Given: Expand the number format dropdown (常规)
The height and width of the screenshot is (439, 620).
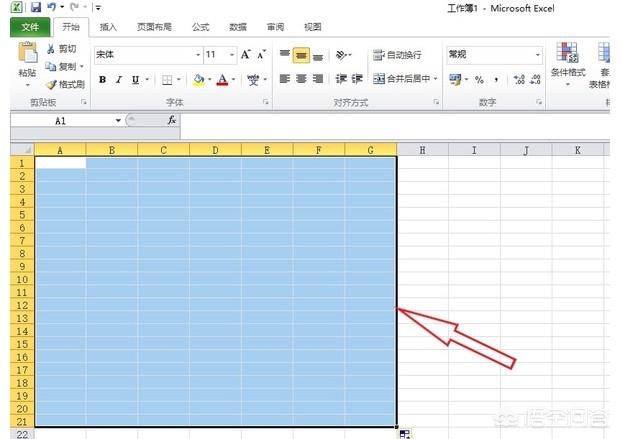Looking at the screenshot, I should (537, 55).
